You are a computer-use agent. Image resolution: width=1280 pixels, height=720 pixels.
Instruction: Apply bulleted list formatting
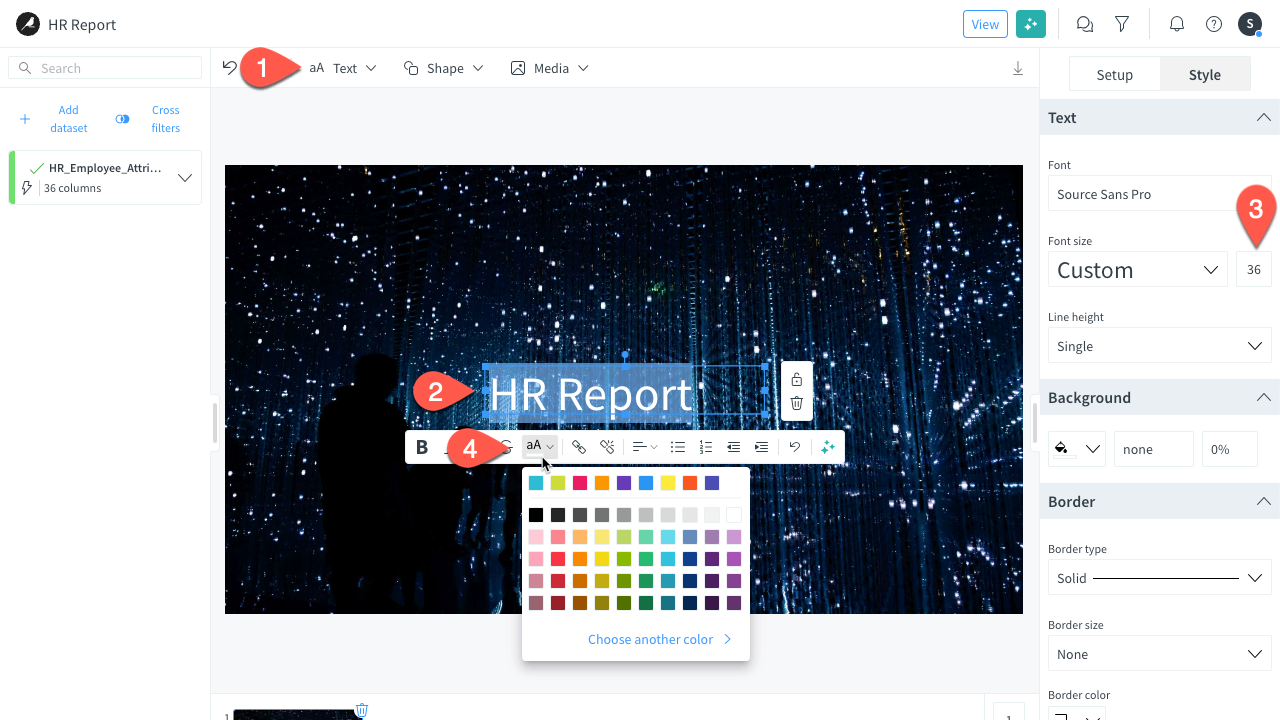(678, 447)
